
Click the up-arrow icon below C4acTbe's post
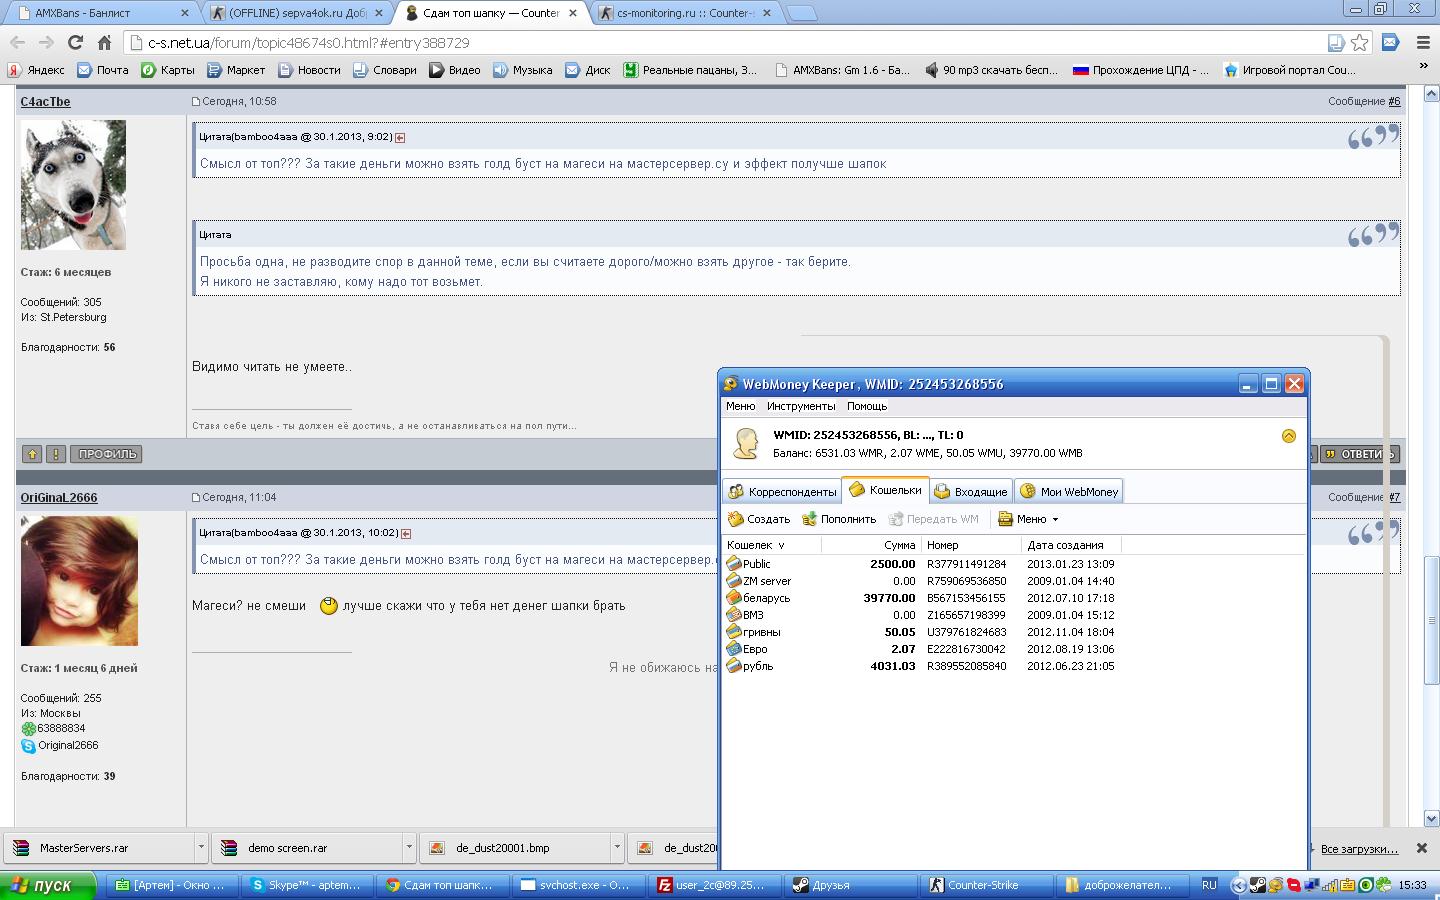(32, 454)
